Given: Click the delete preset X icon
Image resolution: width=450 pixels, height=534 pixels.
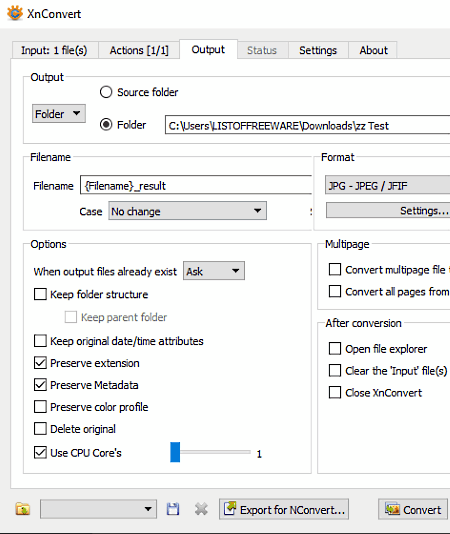Looking at the screenshot, I should coord(201,509).
